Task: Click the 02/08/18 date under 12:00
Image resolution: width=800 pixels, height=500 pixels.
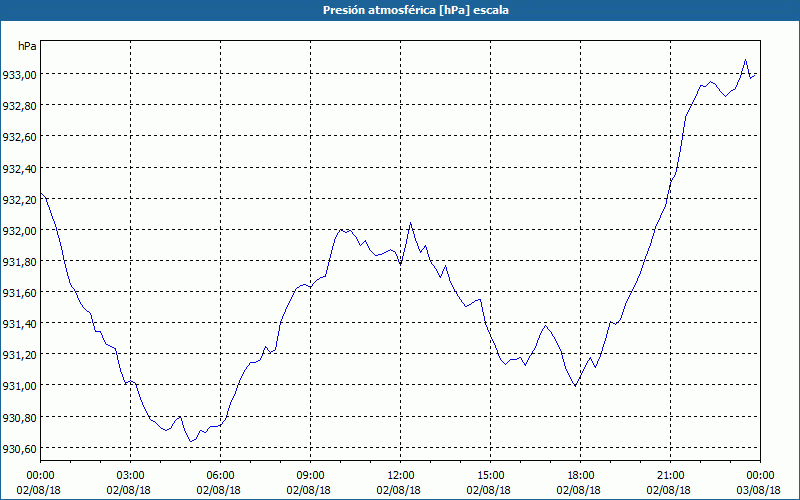Action: point(398,490)
